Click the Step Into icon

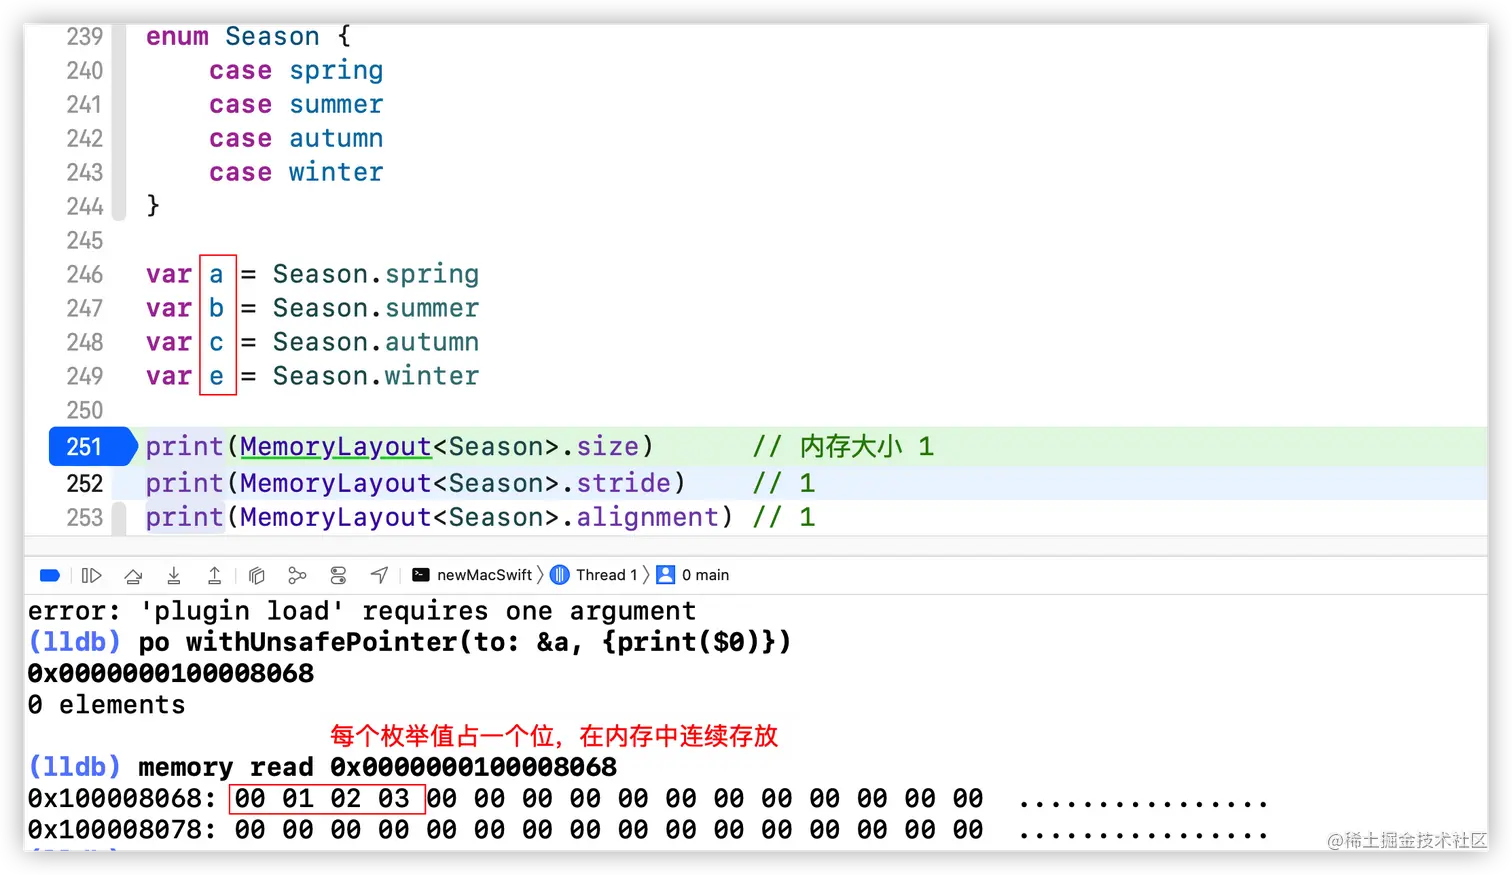pos(174,575)
